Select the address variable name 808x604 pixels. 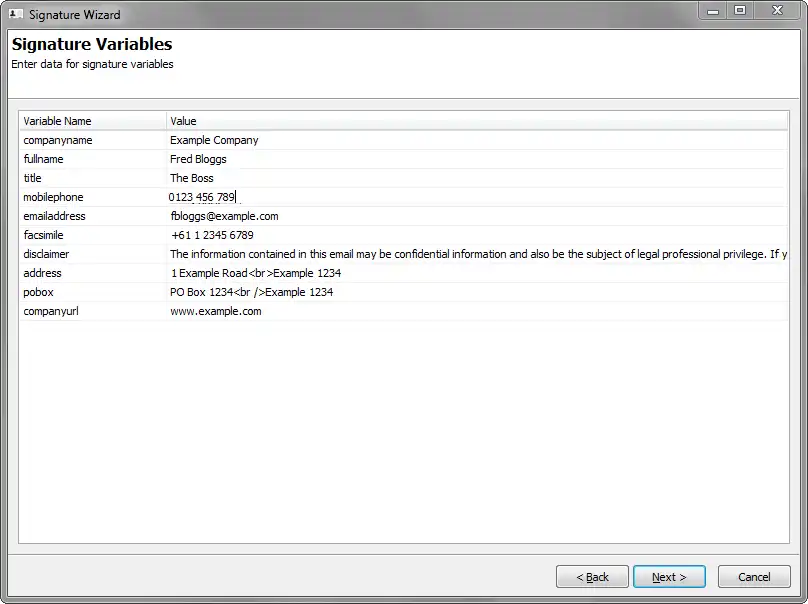pos(42,274)
